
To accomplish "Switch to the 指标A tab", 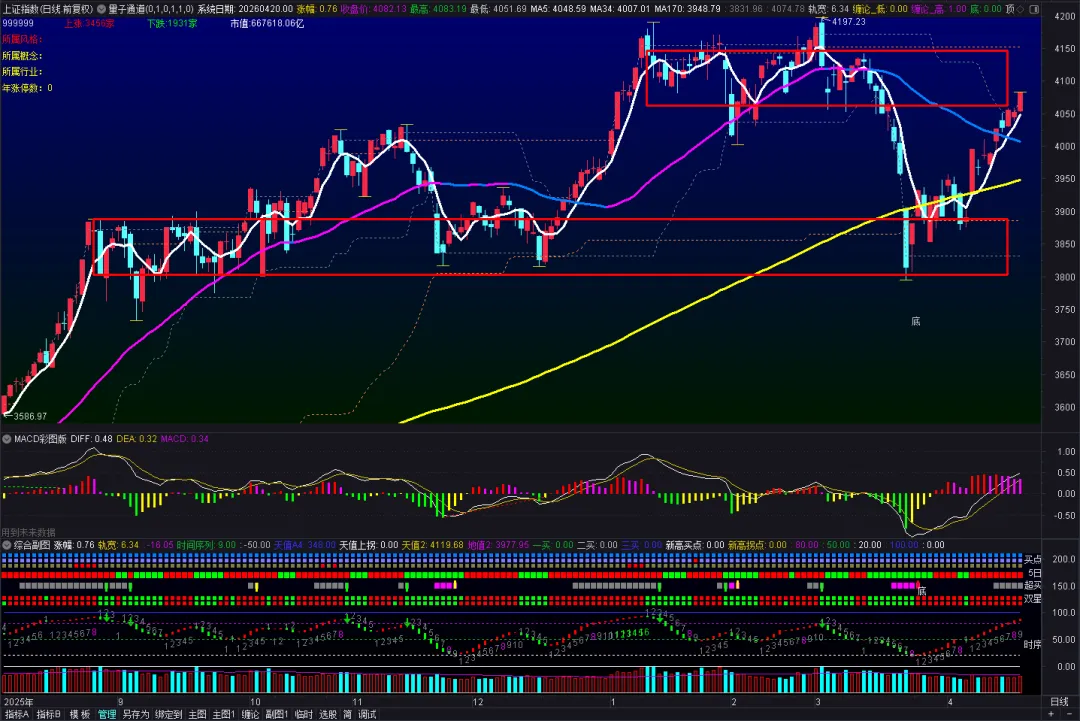I will (x=15, y=715).
